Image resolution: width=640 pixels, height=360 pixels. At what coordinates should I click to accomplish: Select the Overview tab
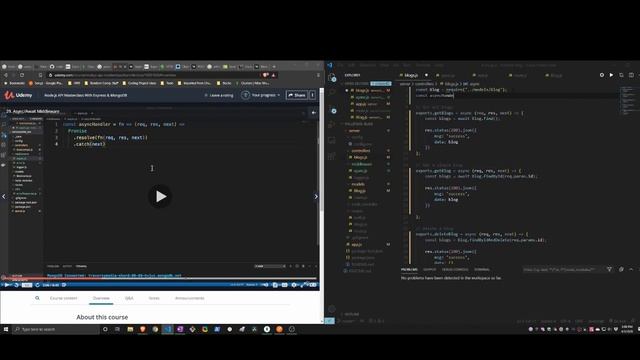click(101, 298)
